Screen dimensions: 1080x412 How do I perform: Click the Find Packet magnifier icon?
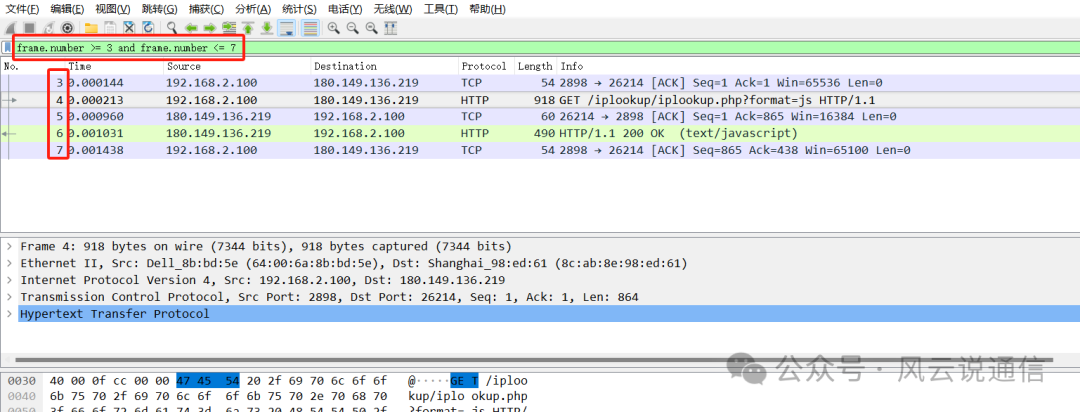(x=172, y=28)
